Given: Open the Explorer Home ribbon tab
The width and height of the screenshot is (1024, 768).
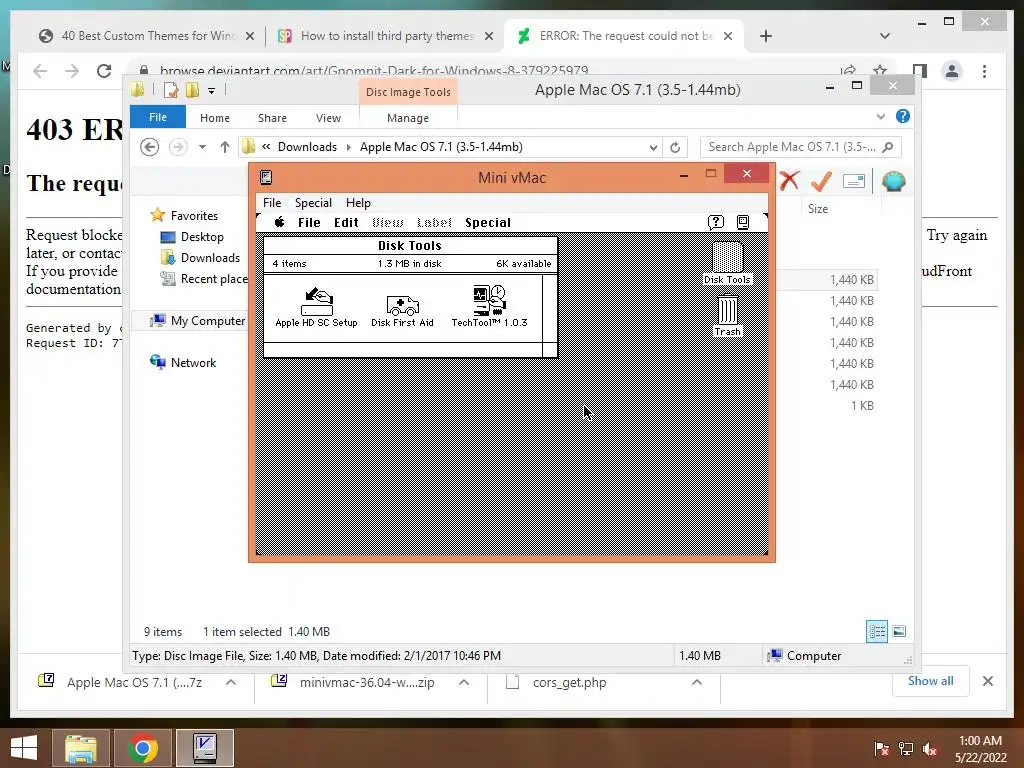Looking at the screenshot, I should point(215,118).
